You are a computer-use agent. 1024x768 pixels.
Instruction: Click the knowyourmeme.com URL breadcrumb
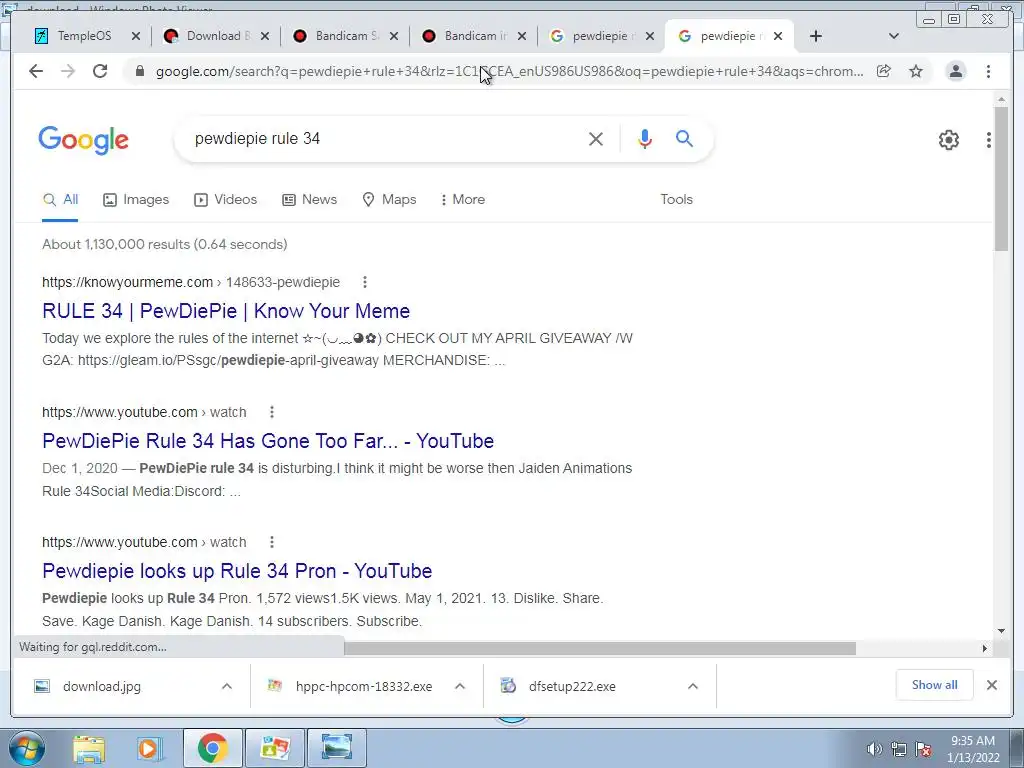tap(191, 282)
